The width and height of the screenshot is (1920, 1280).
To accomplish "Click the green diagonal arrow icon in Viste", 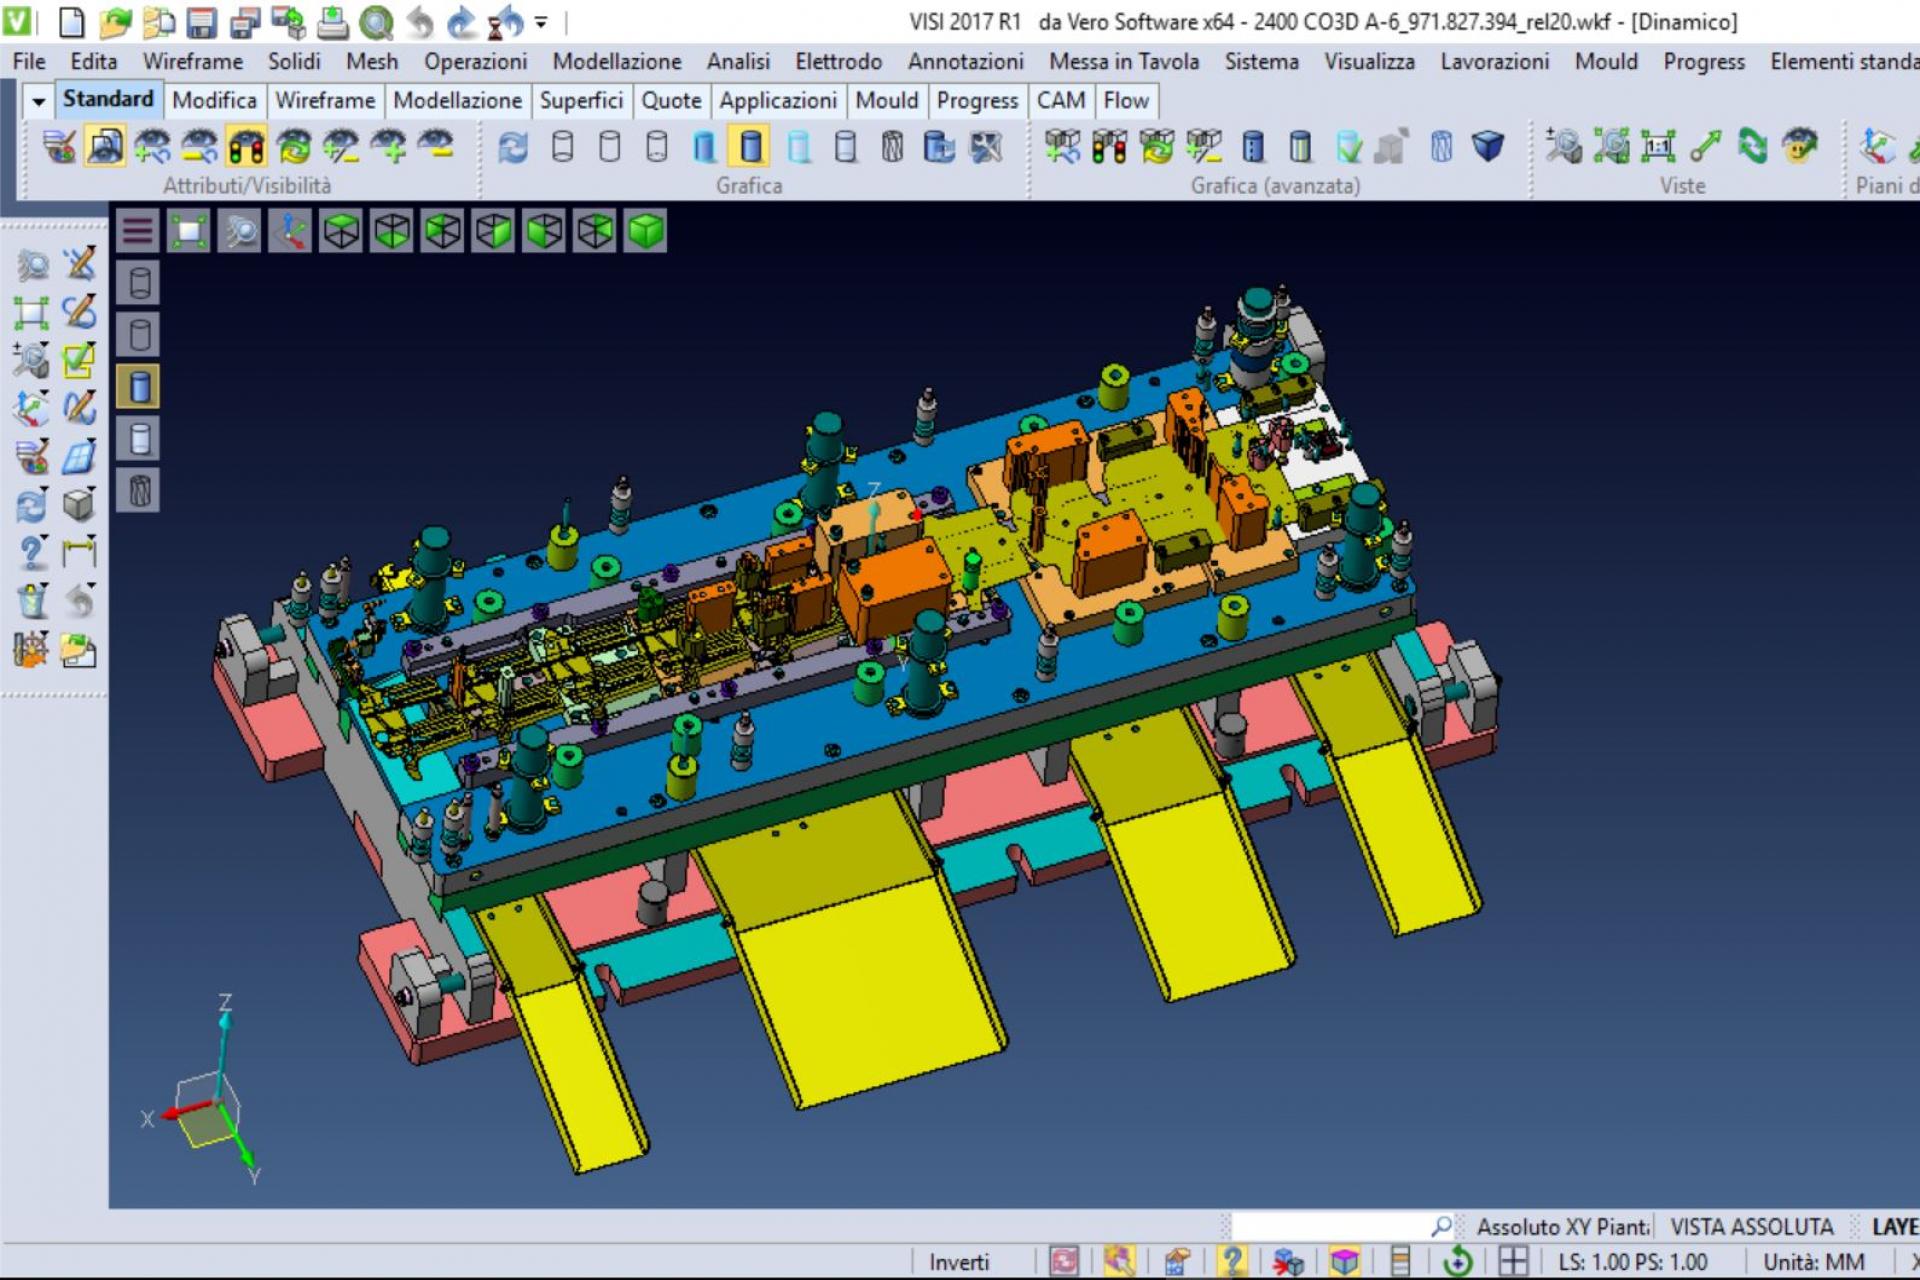I will (x=1705, y=147).
